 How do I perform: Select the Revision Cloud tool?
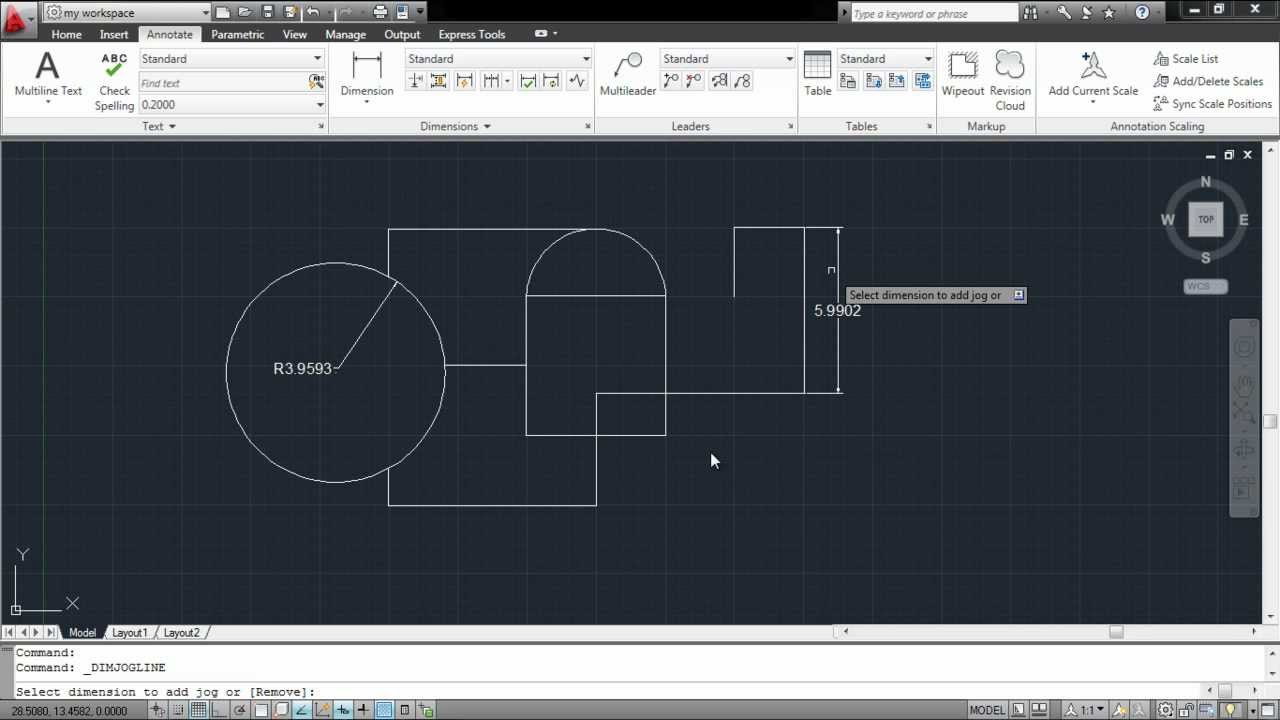(x=1010, y=81)
